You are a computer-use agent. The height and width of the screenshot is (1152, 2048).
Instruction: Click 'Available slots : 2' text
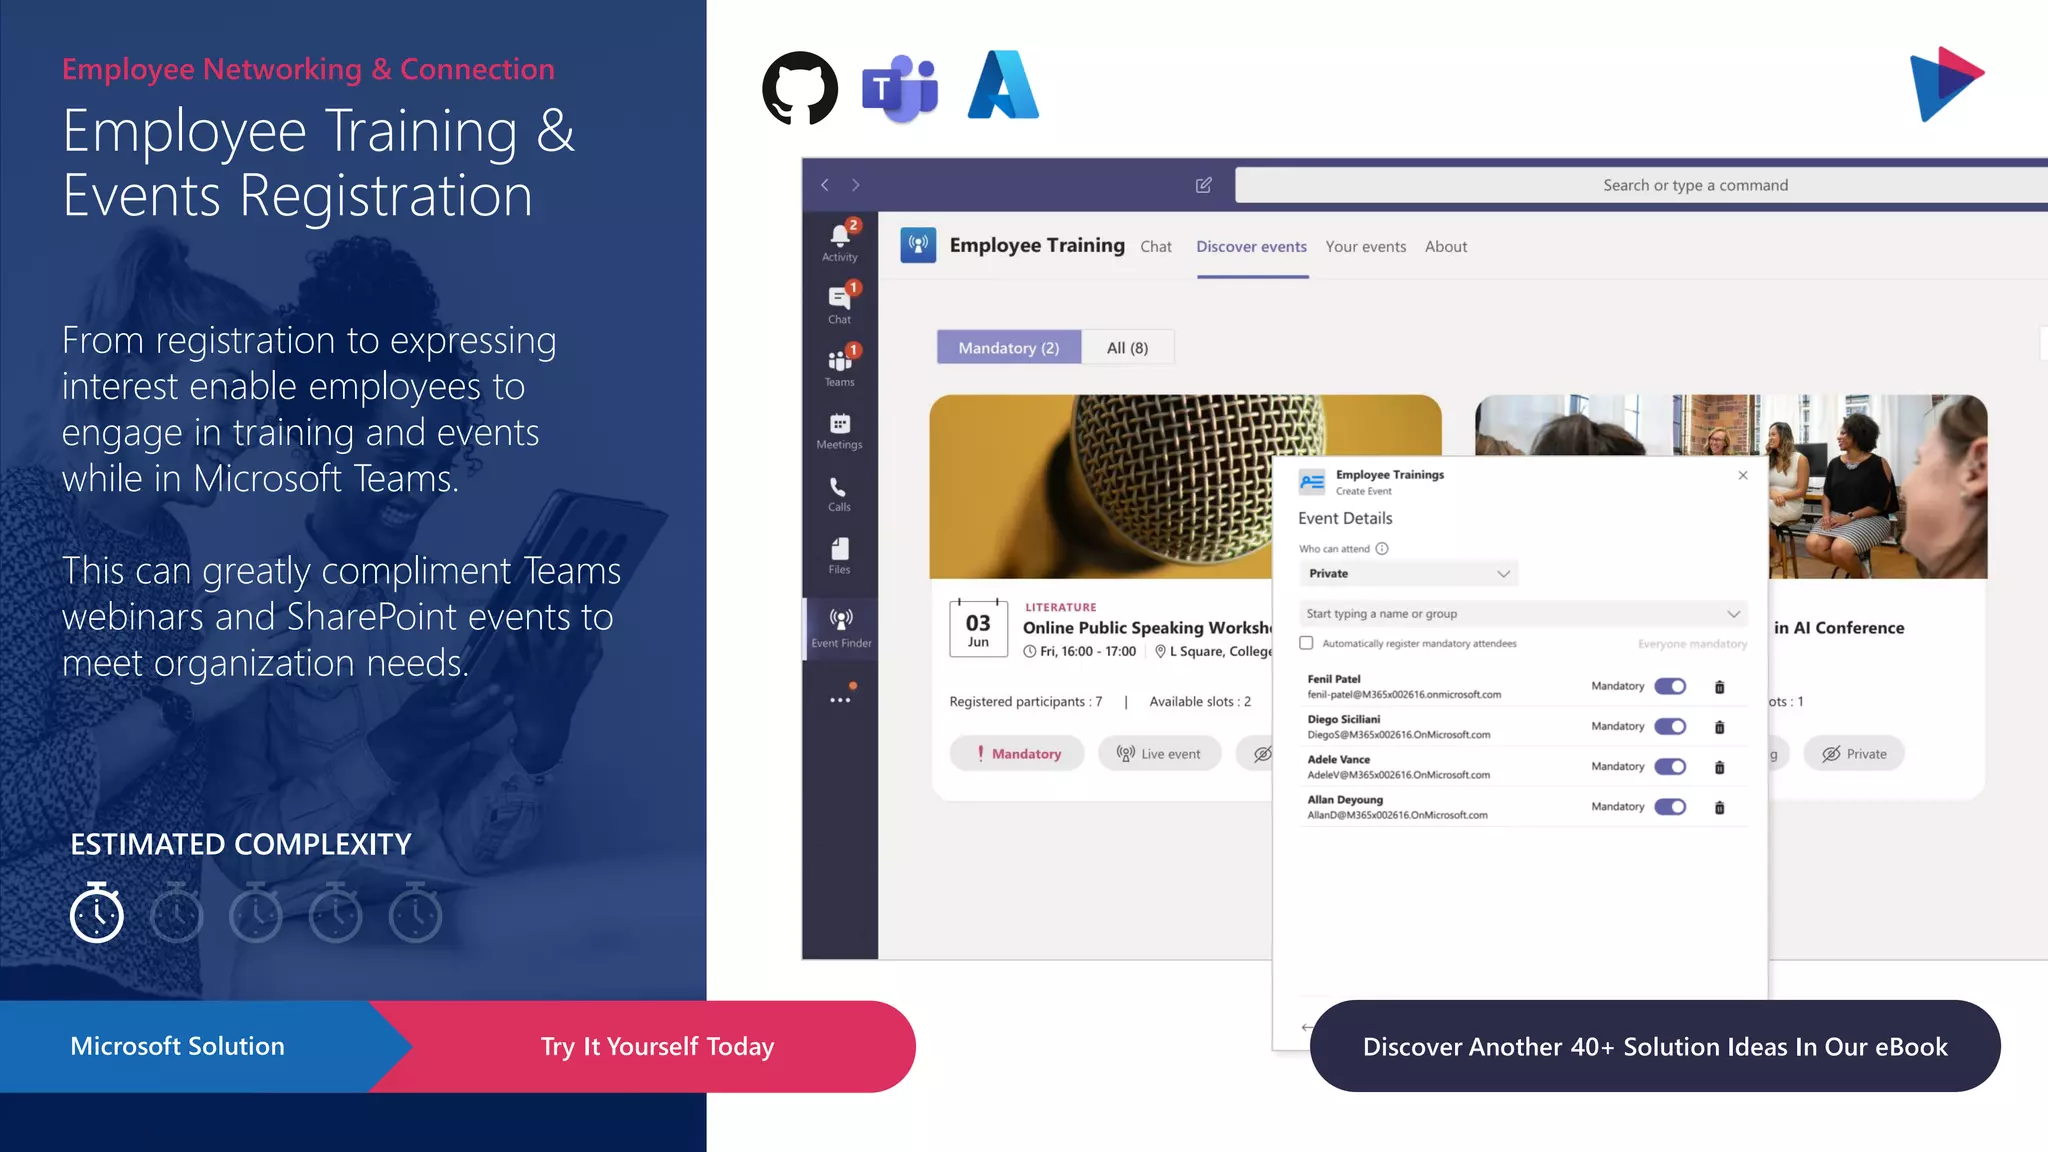pos(1200,701)
